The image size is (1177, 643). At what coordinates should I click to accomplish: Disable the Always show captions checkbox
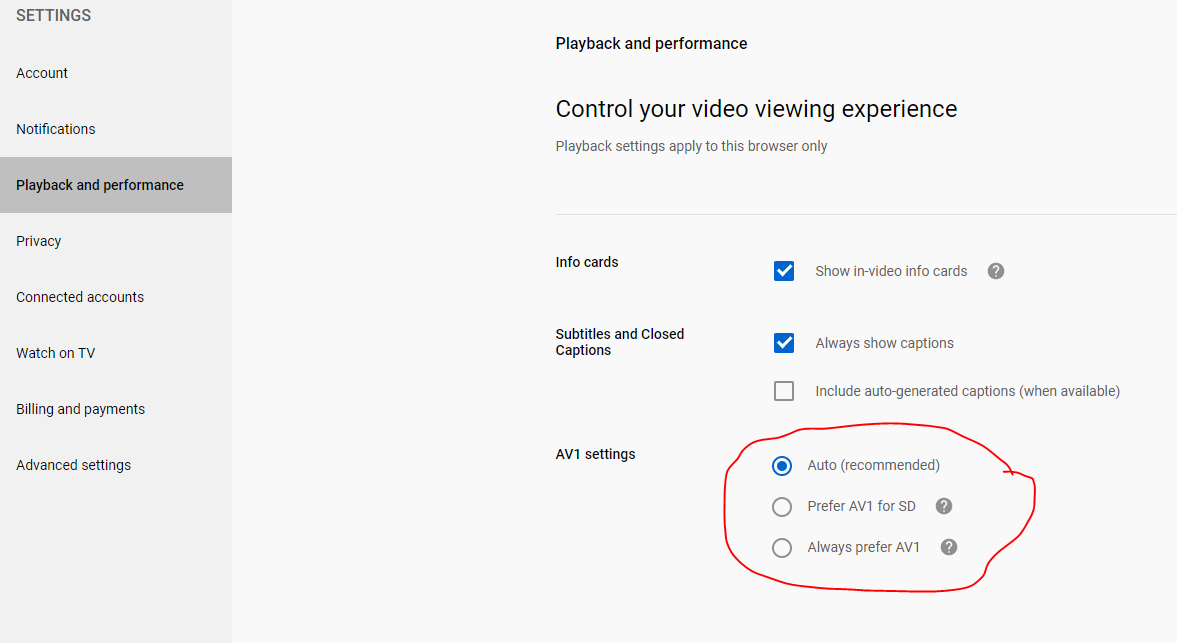(784, 343)
